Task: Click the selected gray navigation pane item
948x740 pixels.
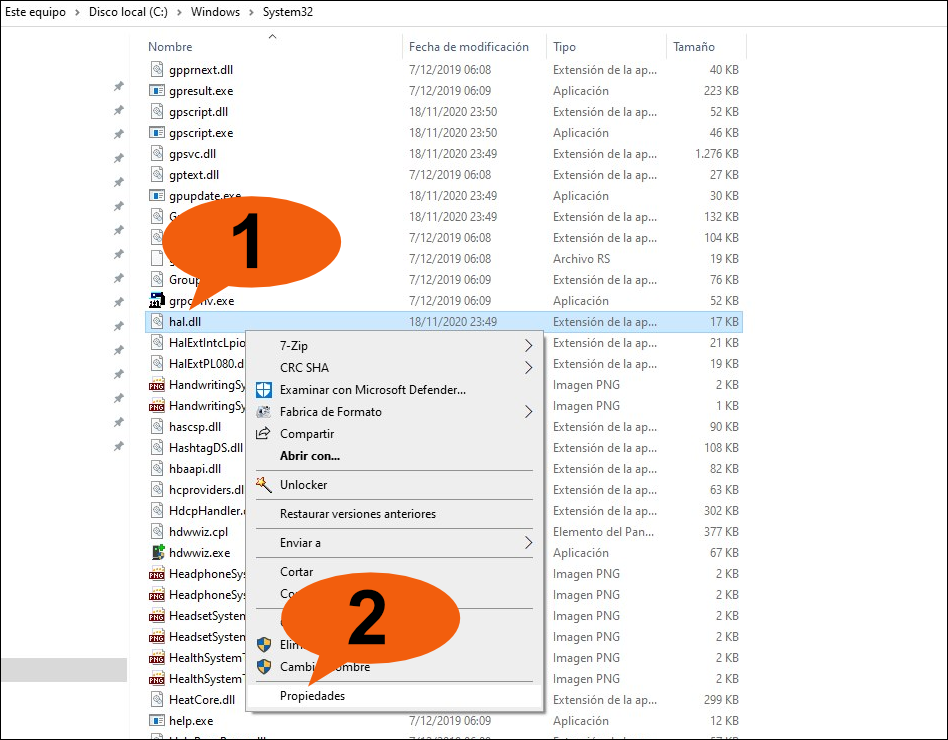Action: (x=64, y=670)
